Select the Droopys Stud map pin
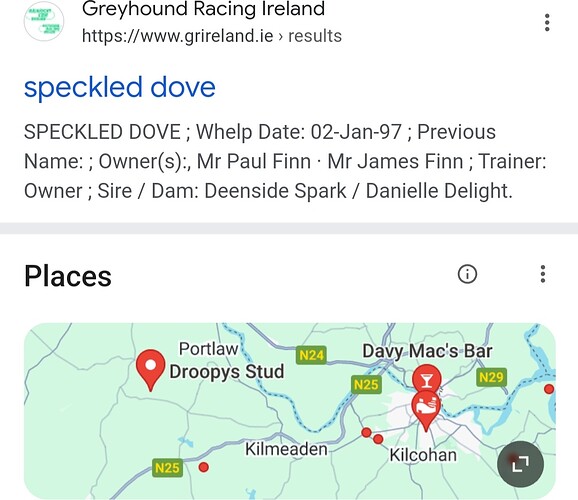578x500 pixels. point(150,370)
